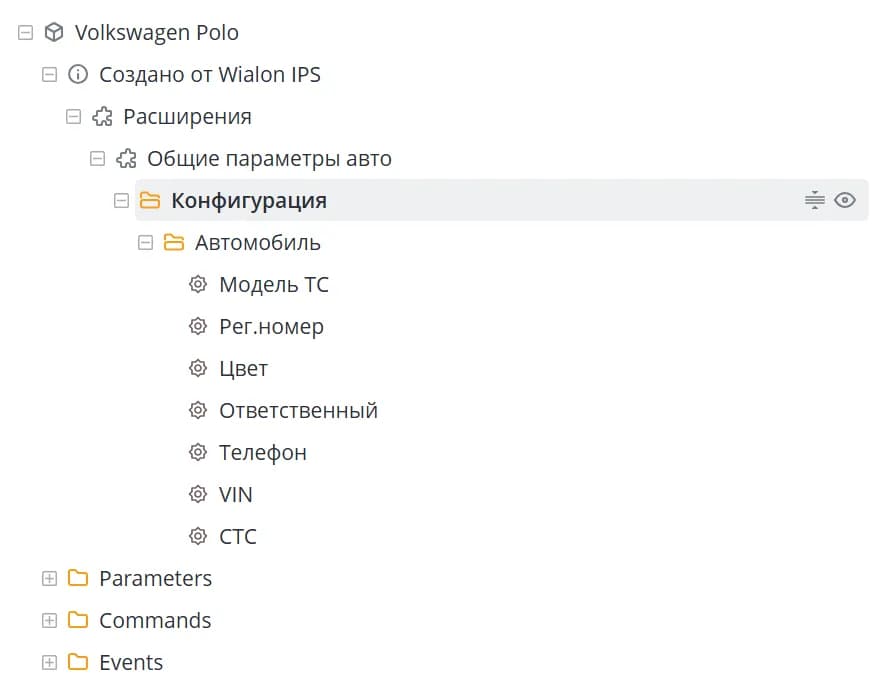Select the Цвет parameter
872x690 pixels.
[x=244, y=369]
